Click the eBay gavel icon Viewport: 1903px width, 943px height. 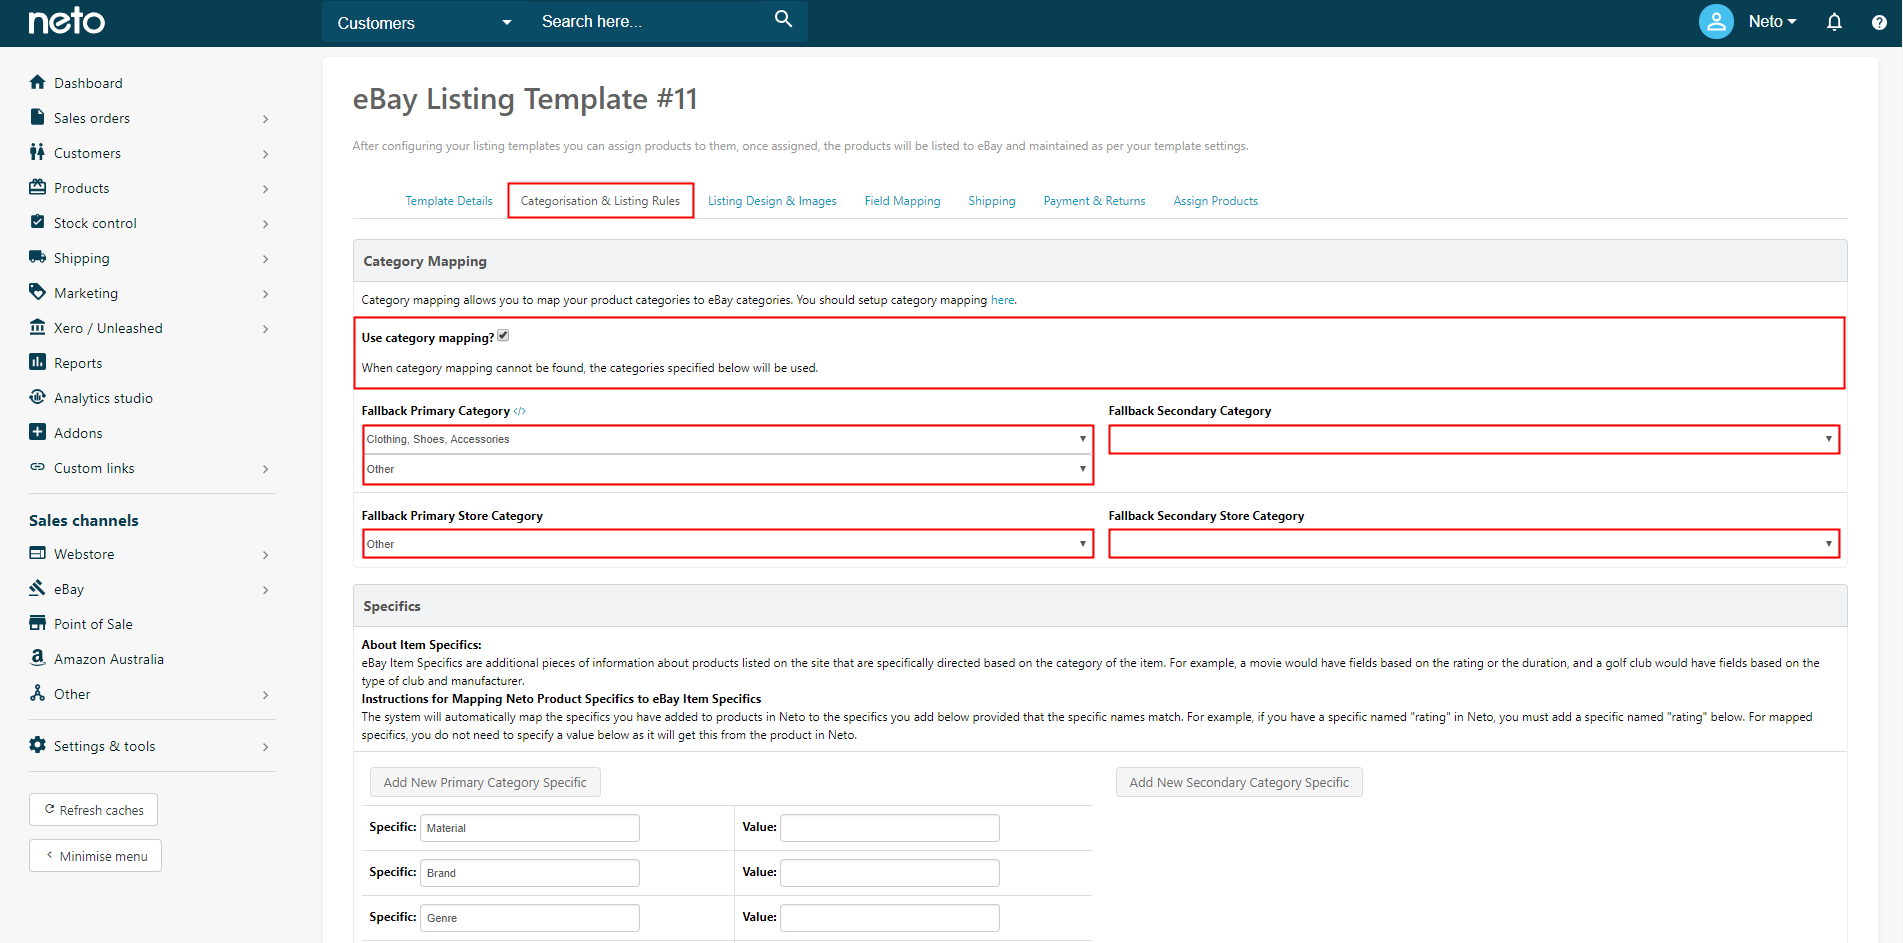38,588
